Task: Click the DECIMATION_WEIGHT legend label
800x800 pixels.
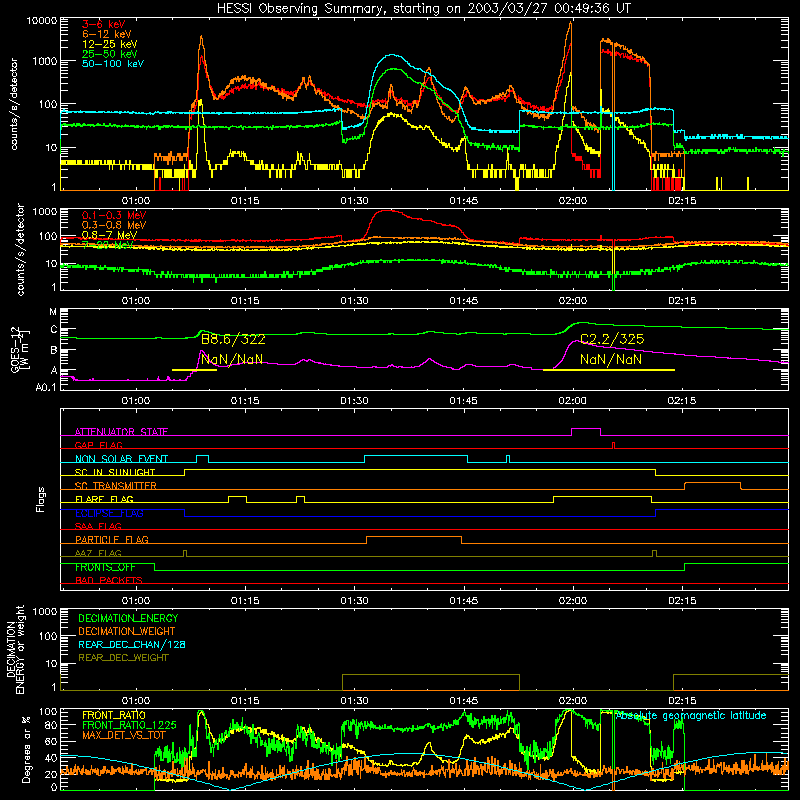Action: [127, 632]
